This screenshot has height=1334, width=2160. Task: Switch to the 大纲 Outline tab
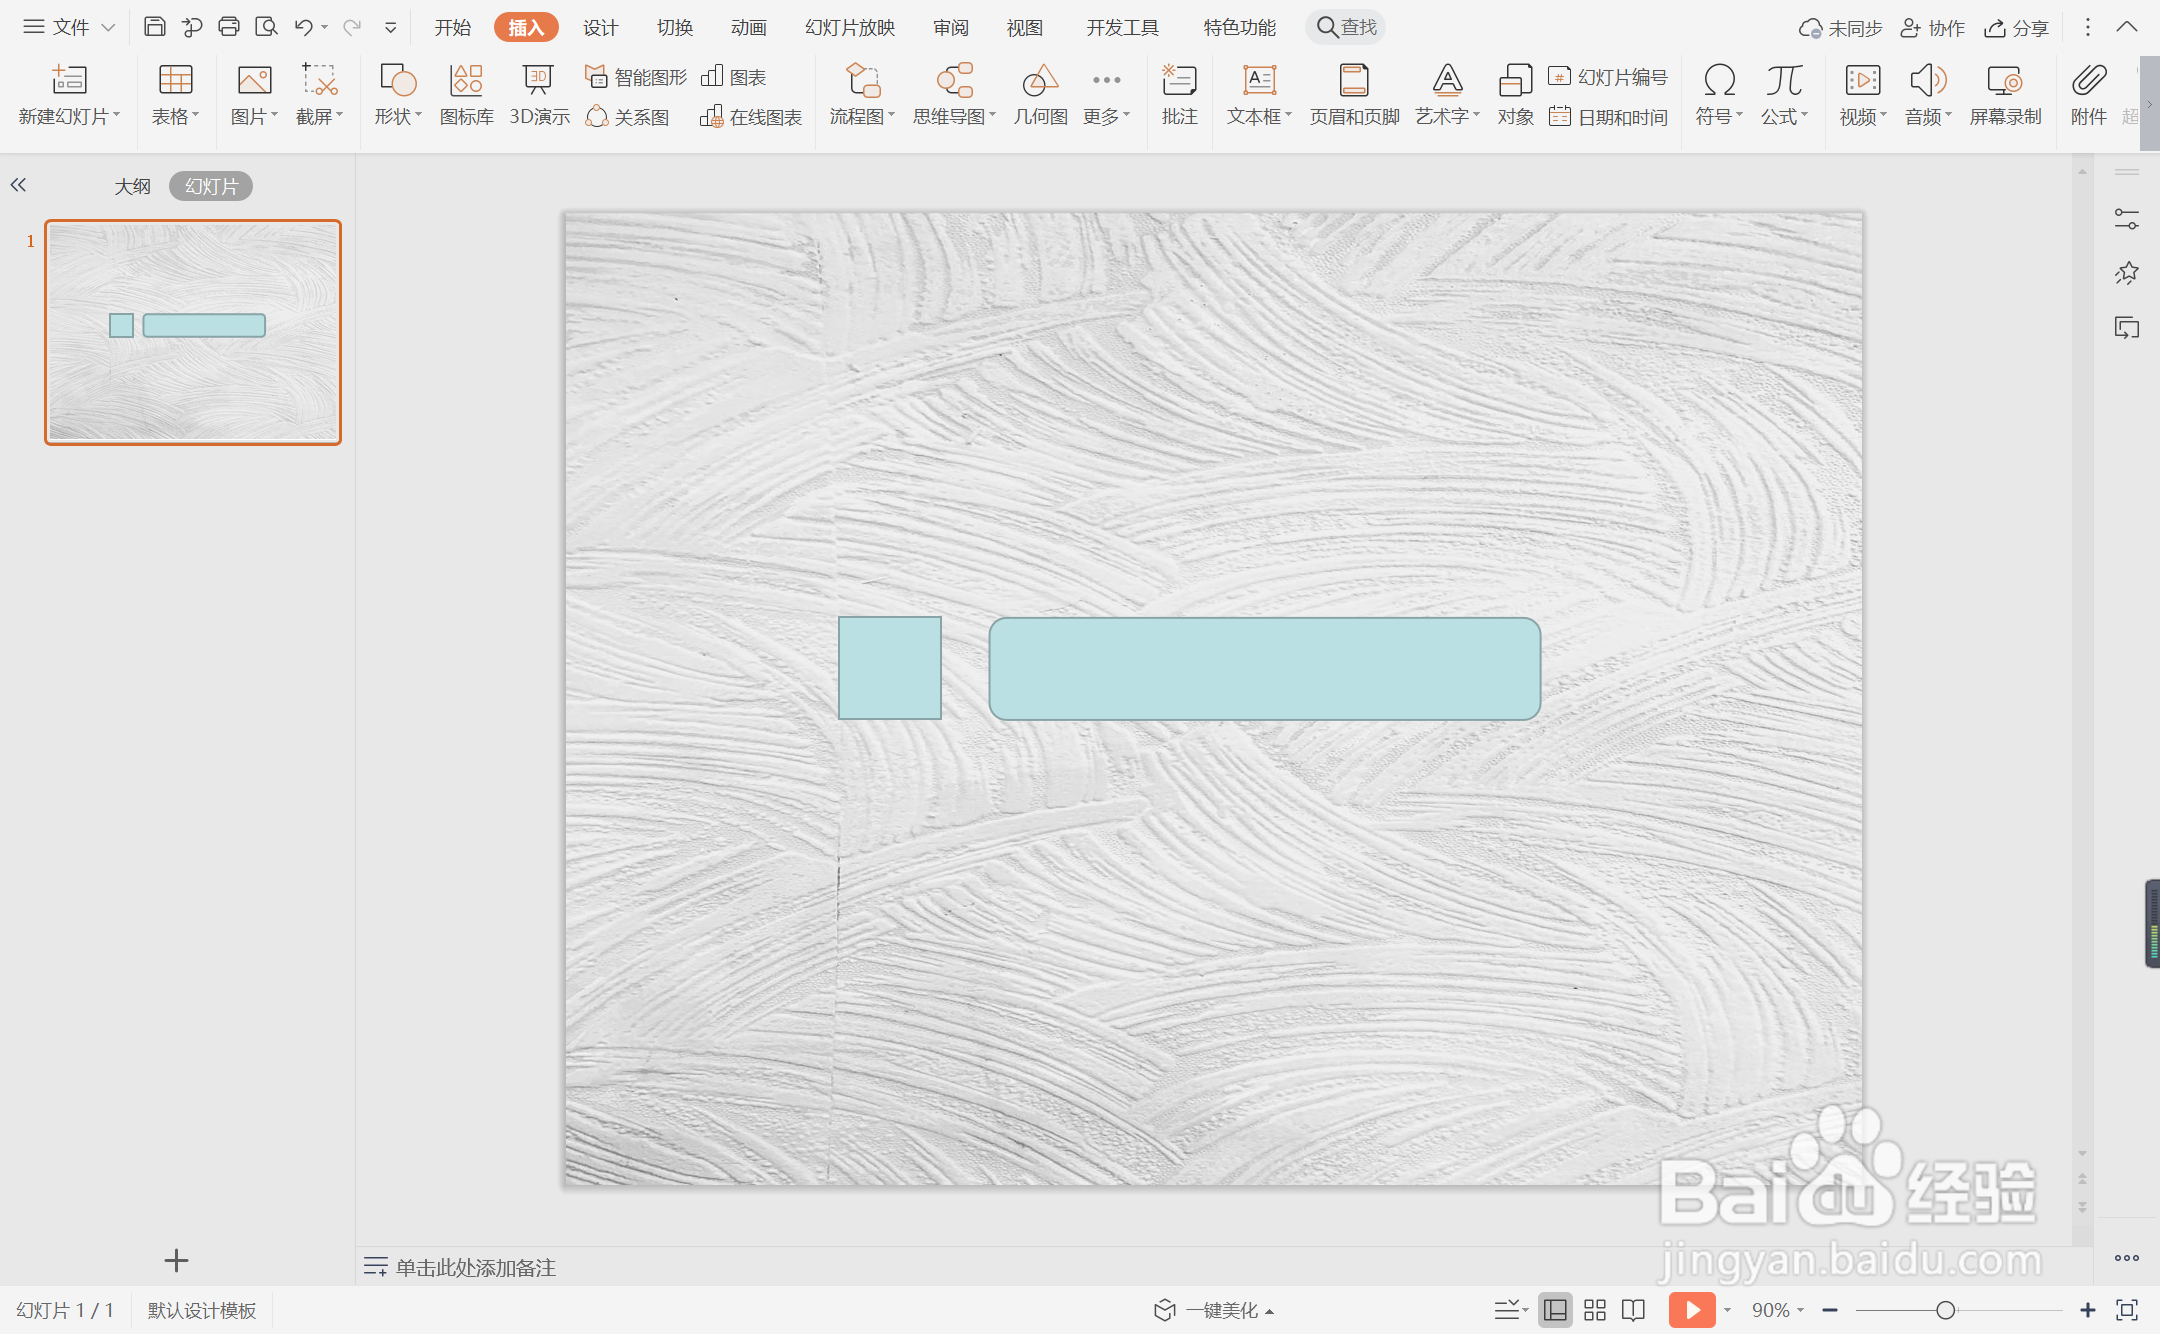pos(132,186)
